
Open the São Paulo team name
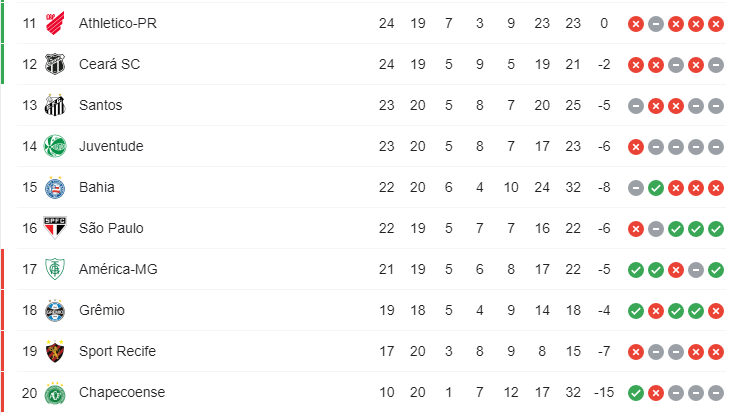click(x=111, y=228)
